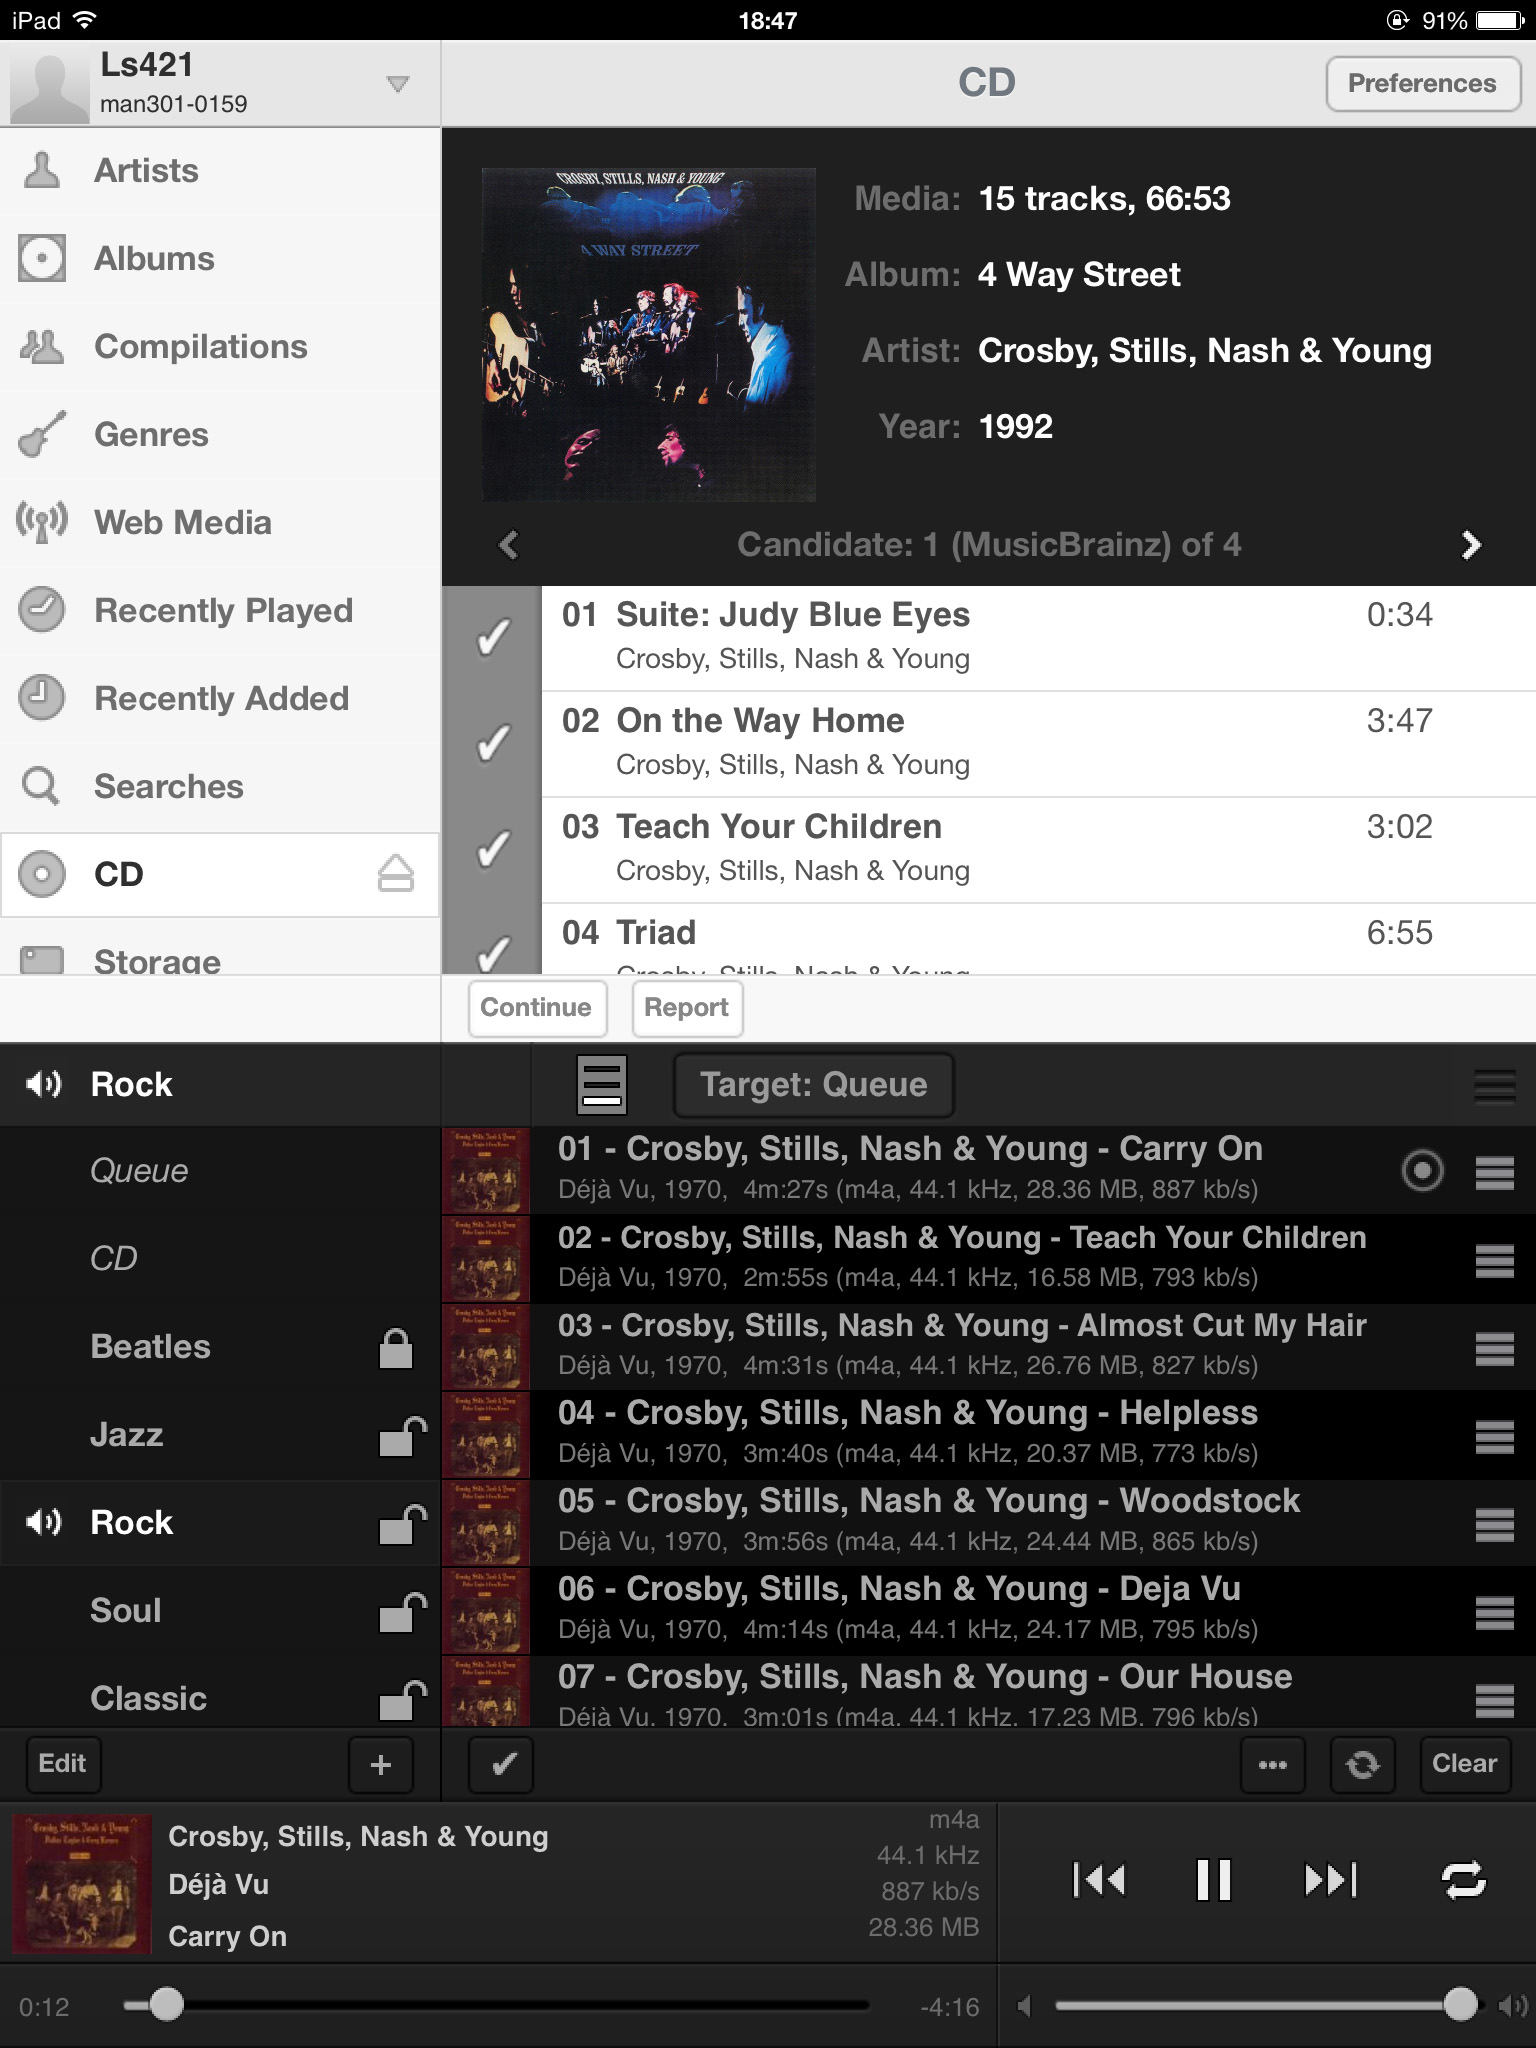Image resolution: width=1536 pixels, height=2048 pixels.
Task: Expand the Ls421 device dropdown arrow
Action: [x=398, y=84]
